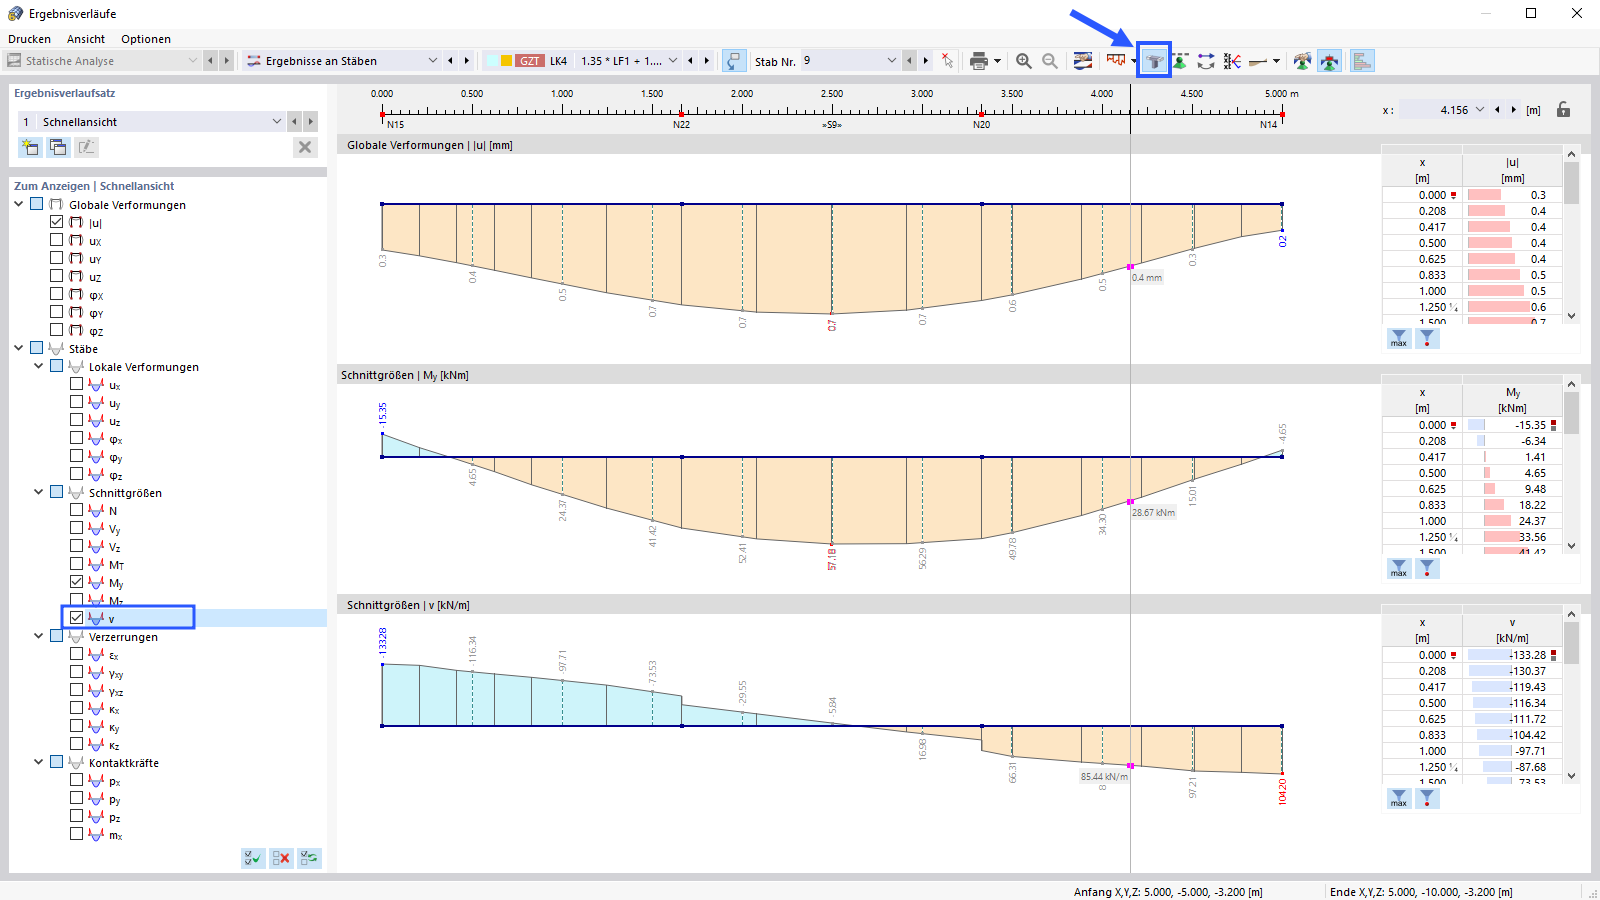Step x position backward
Viewport: 1600px width, 900px height.
1497,110
